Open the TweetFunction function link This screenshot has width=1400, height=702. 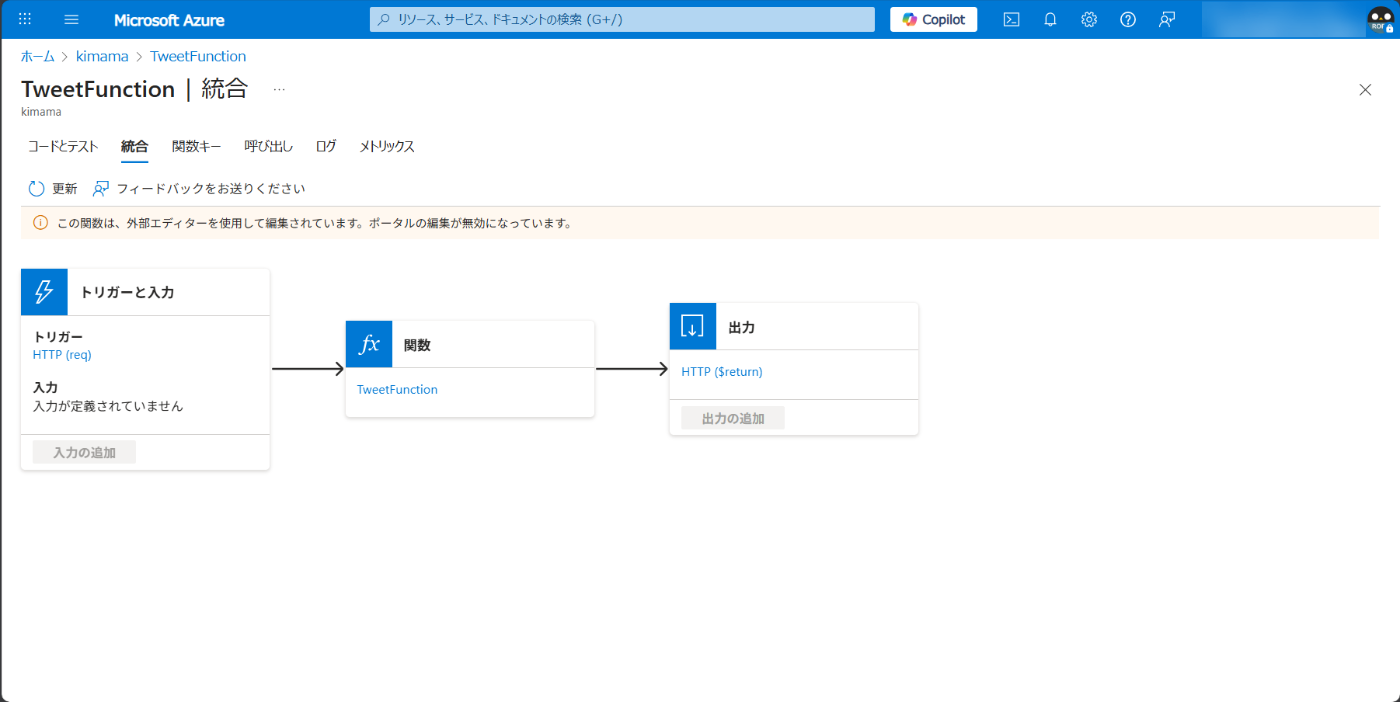tap(397, 390)
